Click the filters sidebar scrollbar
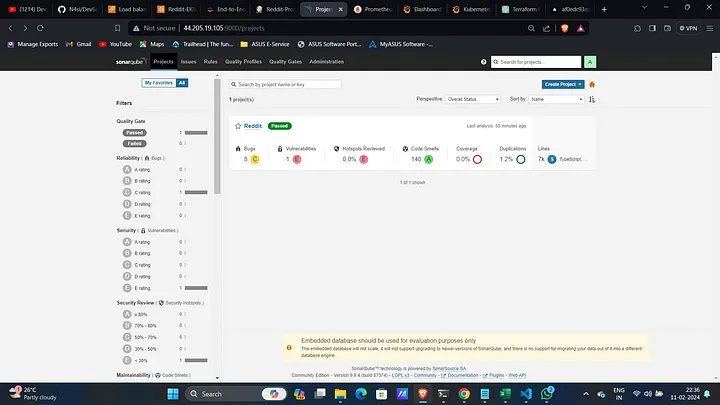The width and height of the screenshot is (720, 405). pos(217,136)
